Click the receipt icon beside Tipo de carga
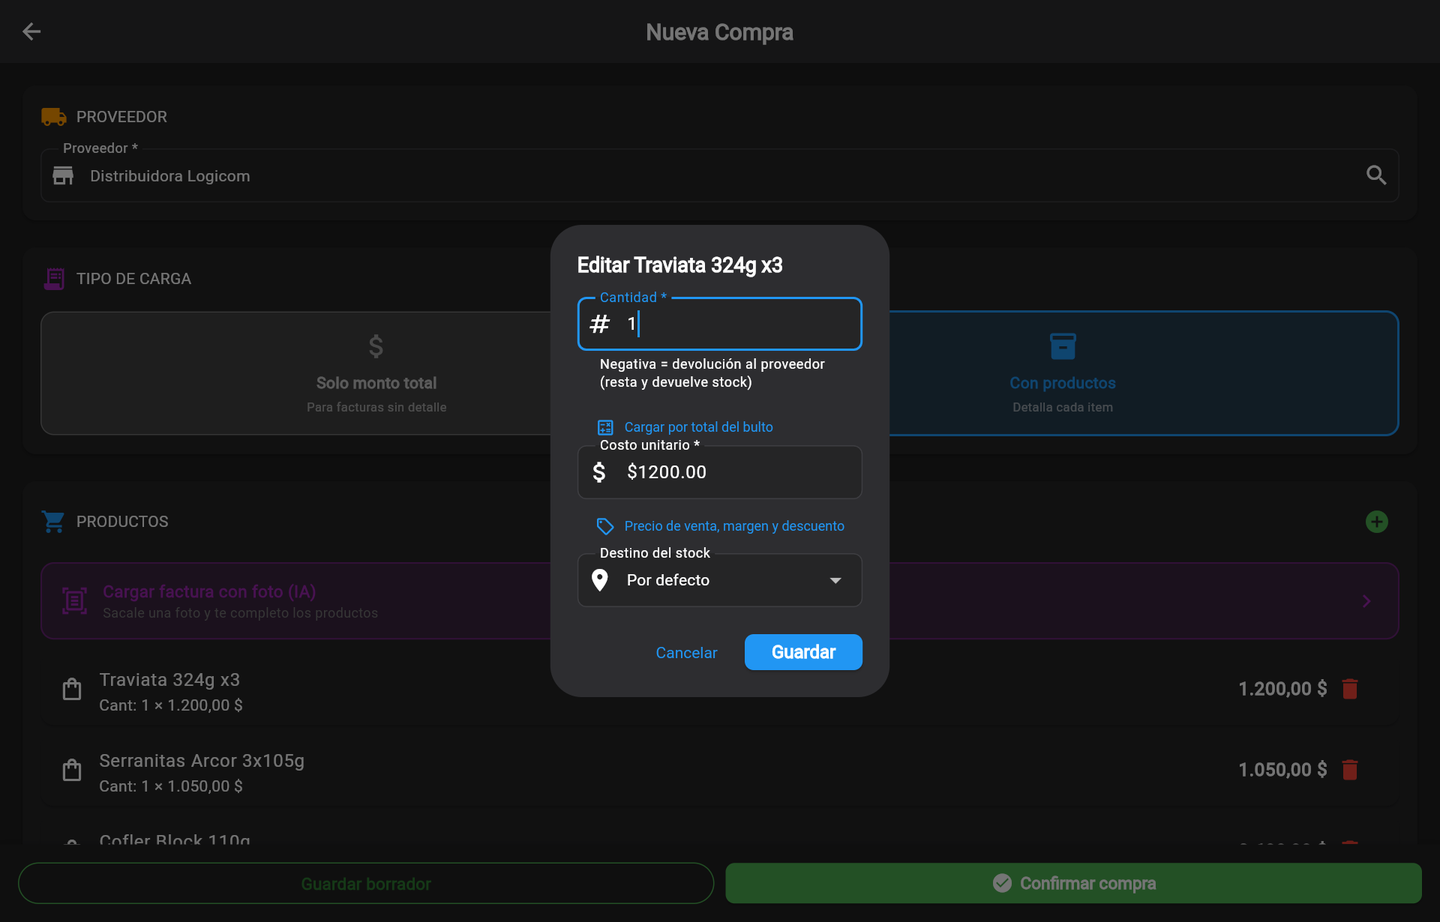 point(54,279)
